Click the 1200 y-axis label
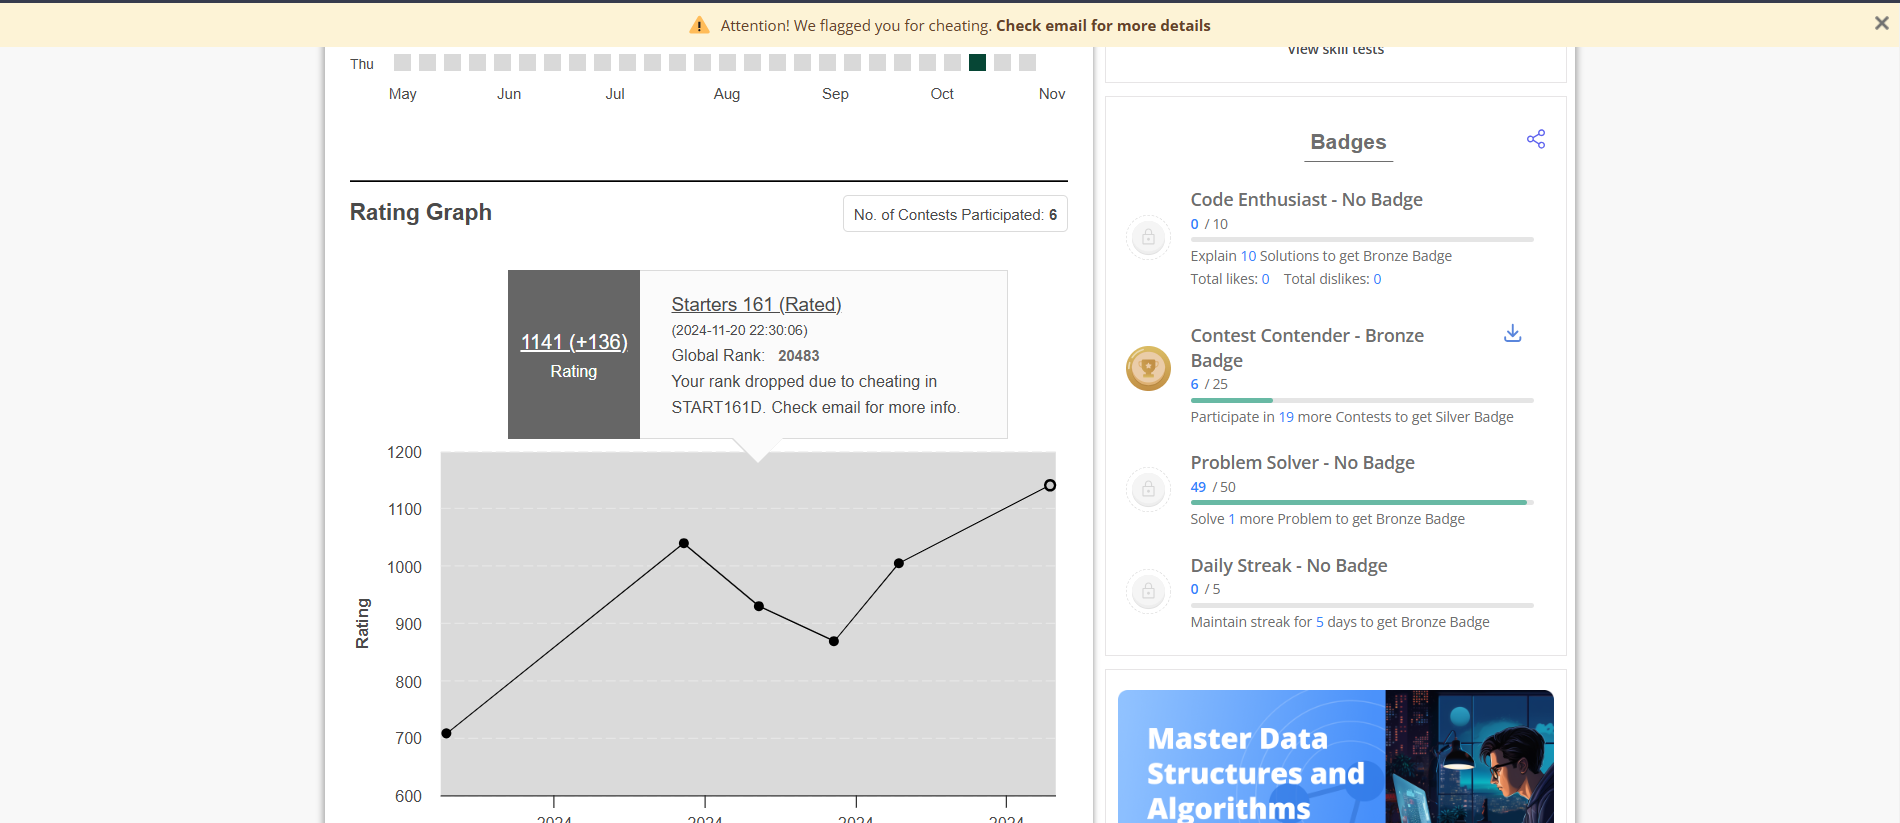Viewport: 1900px width, 823px height. 404,452
